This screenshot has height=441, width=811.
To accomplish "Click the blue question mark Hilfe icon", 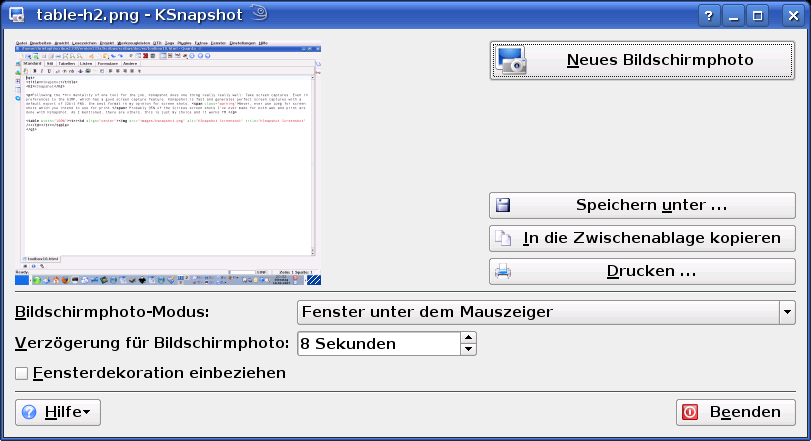I will pos(29,412).
